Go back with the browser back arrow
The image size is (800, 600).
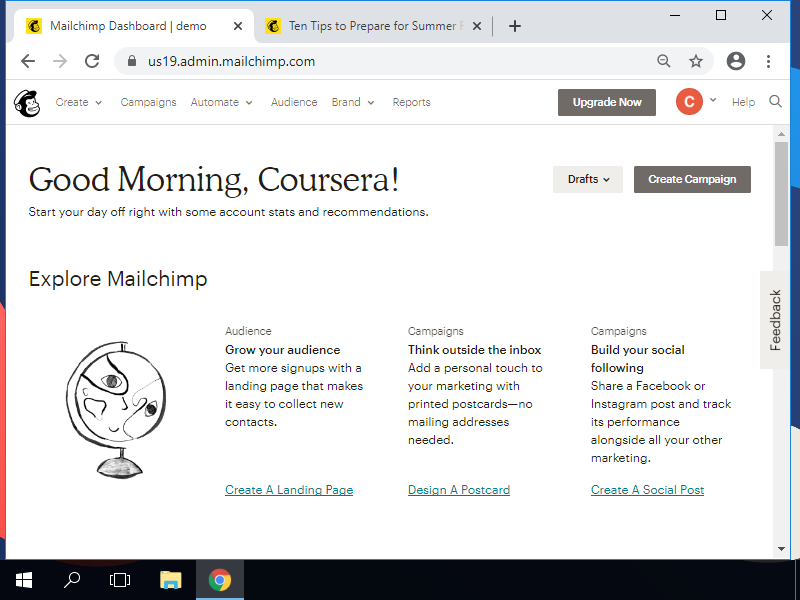28,61
